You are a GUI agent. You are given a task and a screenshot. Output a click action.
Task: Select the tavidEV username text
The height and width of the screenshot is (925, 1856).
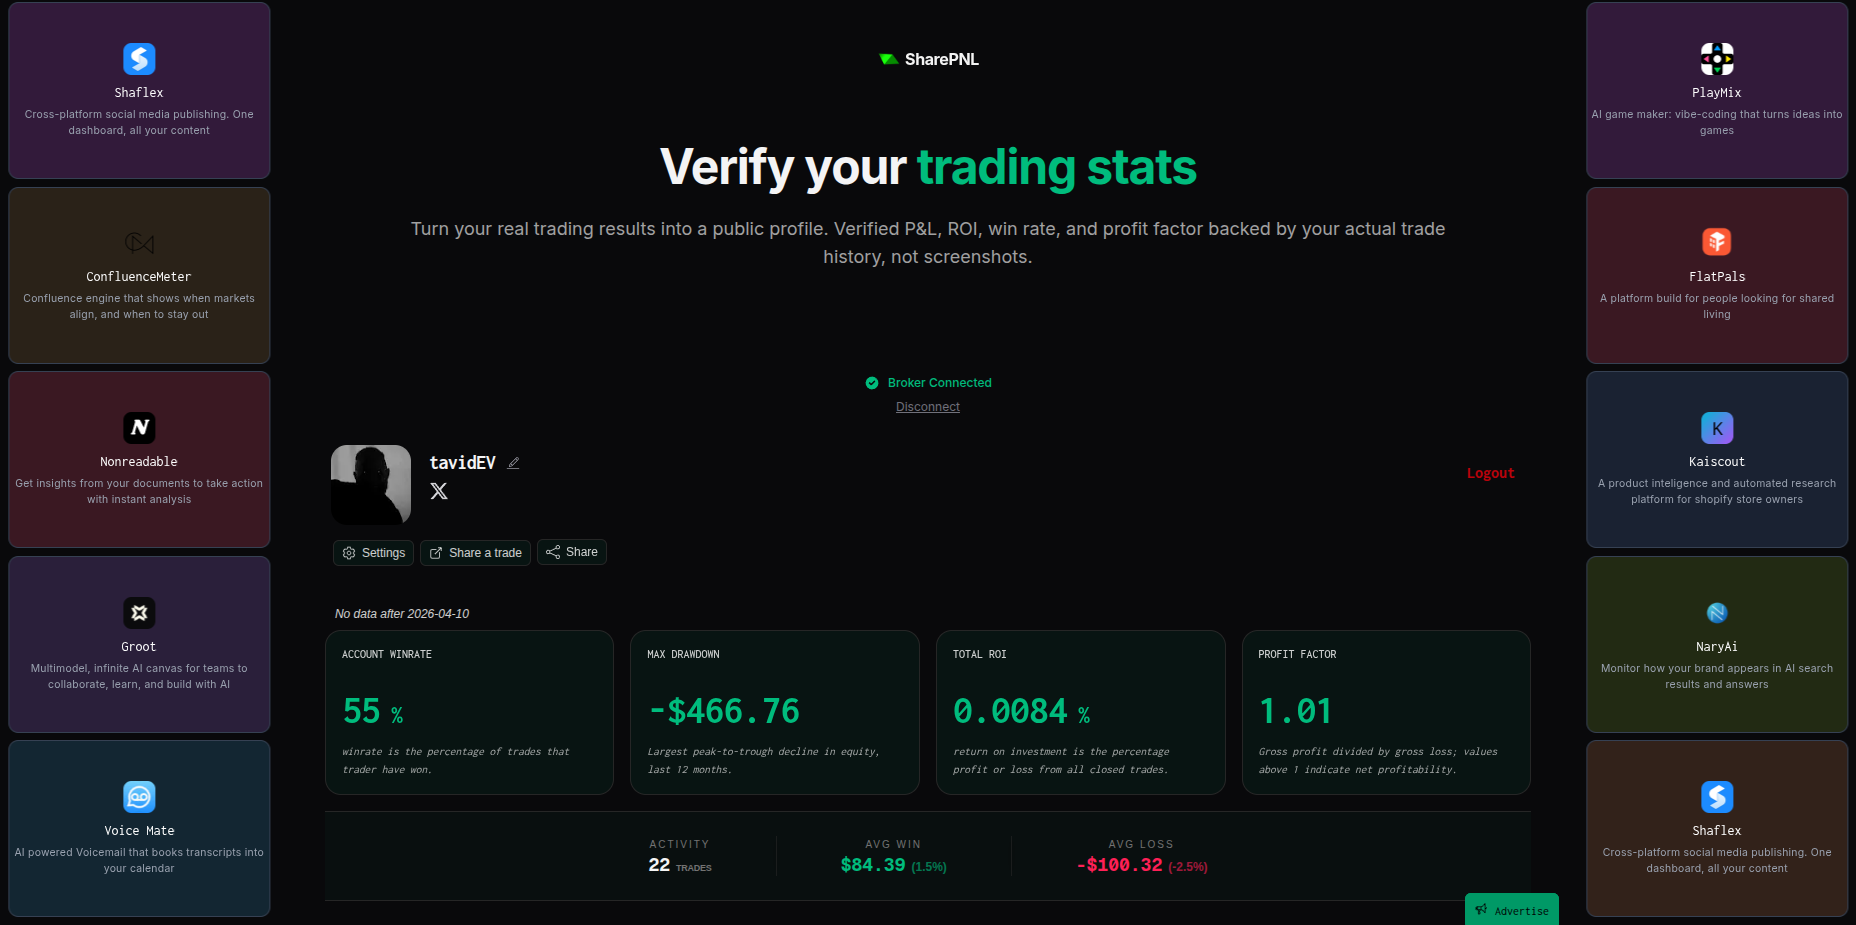click(462, 463)
